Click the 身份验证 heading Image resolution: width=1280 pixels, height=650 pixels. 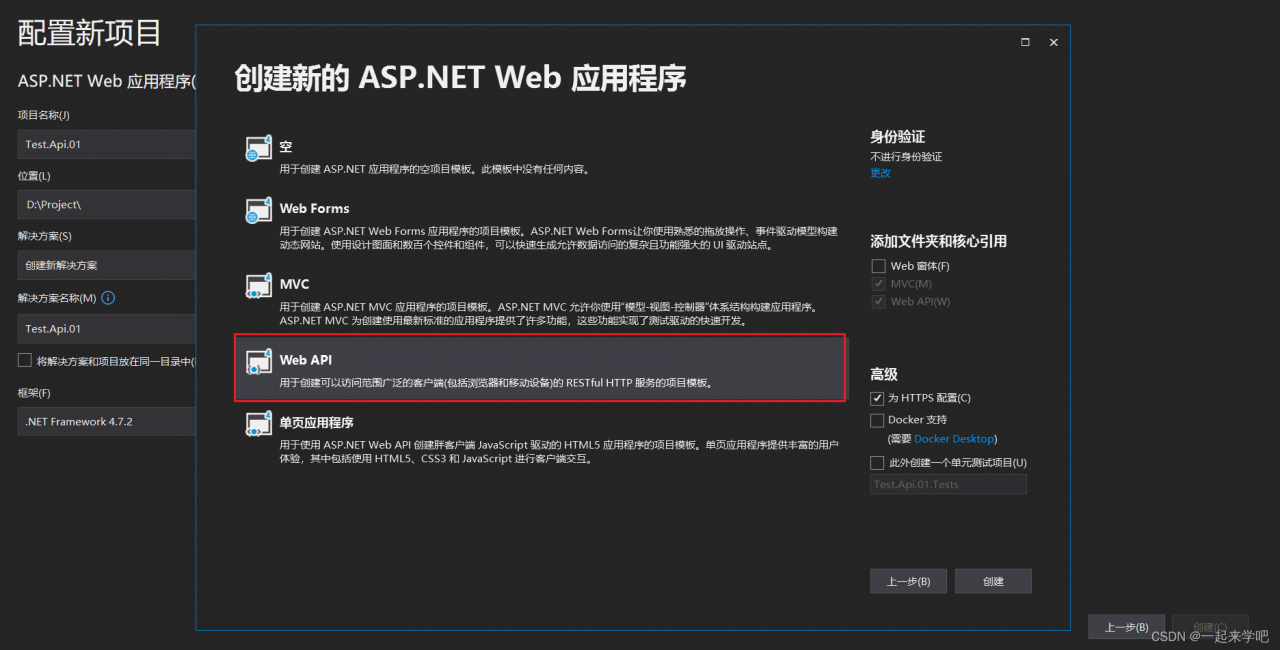(897, 137)
